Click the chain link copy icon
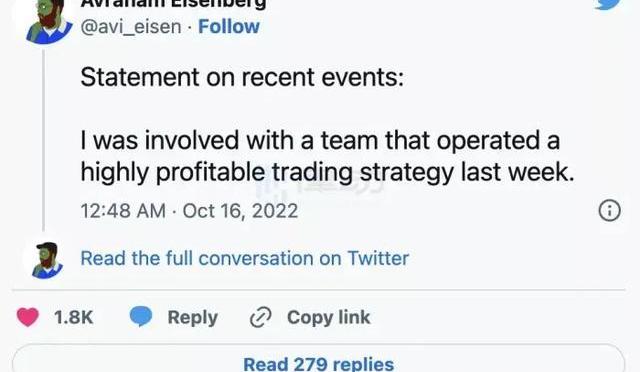This screenshot has height=372, width=640. (260, 318)
